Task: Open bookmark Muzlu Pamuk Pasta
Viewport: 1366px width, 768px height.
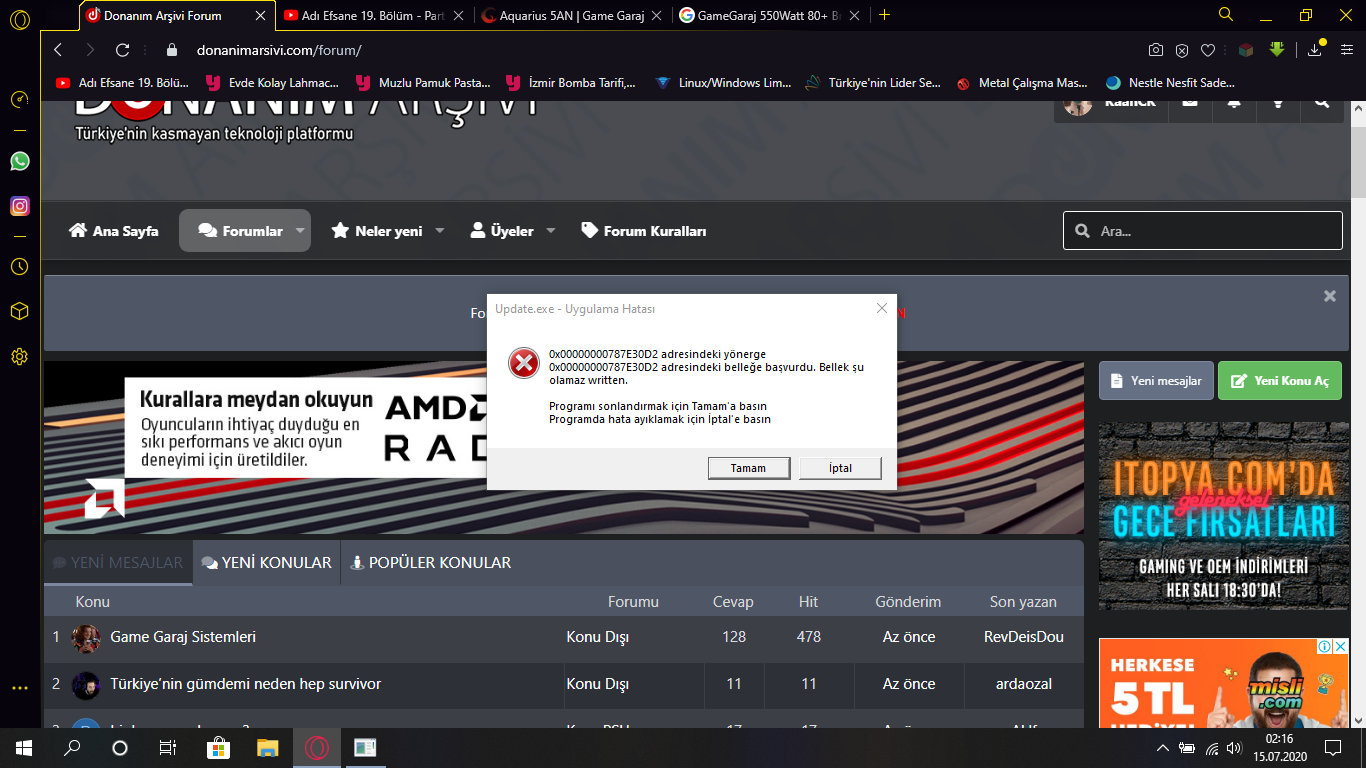Action: coord(422,83)
